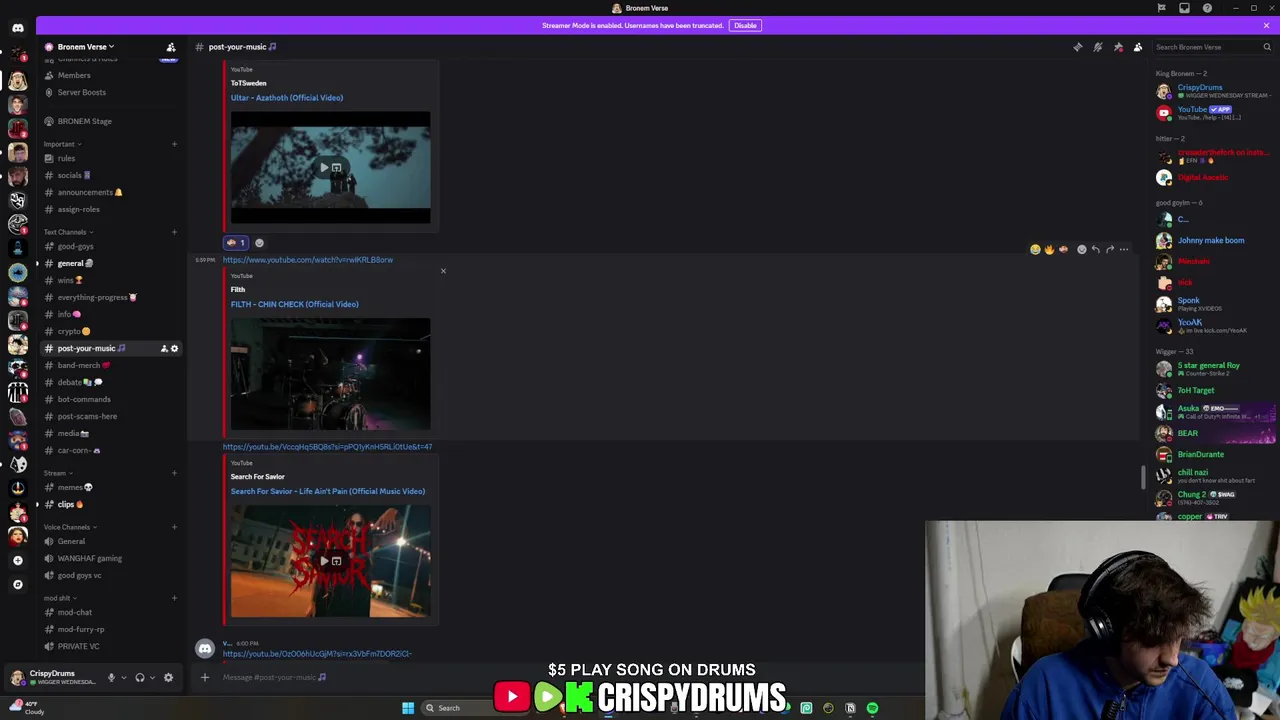
Task: Open Bronem Verse server dropdown
Action: (85, 47)
